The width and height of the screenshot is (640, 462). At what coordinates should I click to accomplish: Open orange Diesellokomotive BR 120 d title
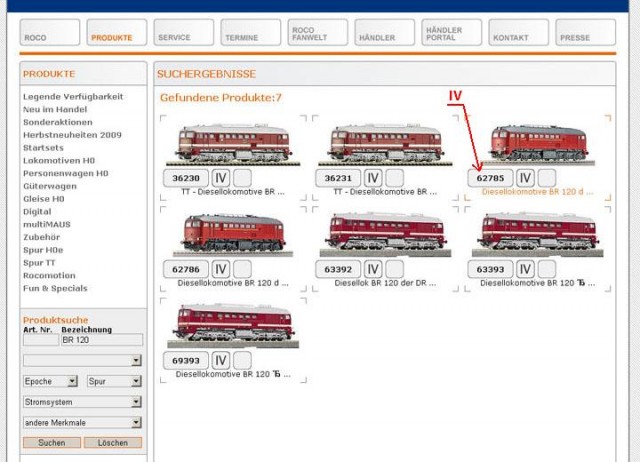point(538,192)
